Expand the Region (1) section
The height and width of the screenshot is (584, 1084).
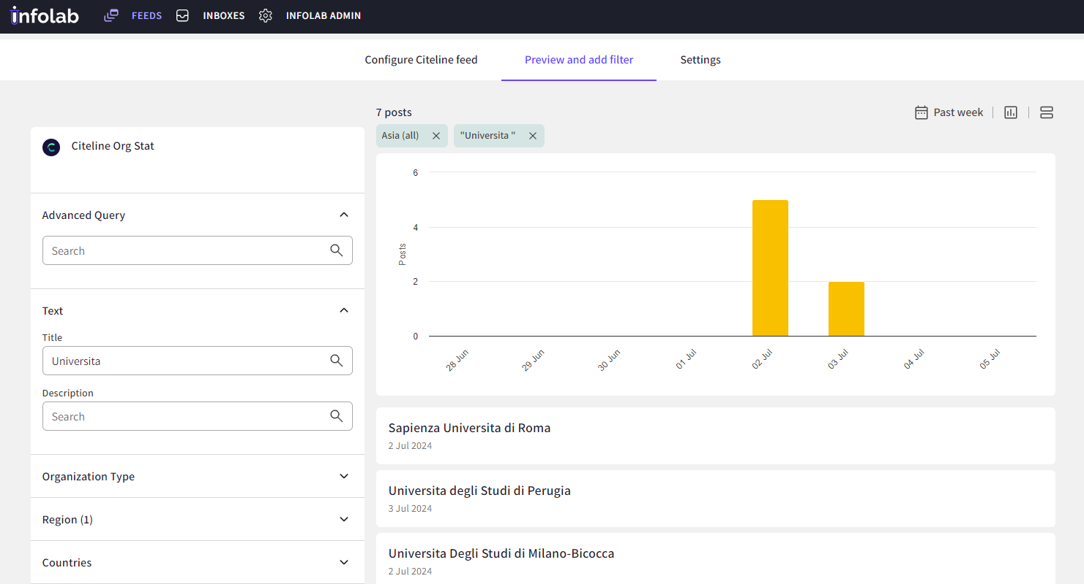[344, 520]
